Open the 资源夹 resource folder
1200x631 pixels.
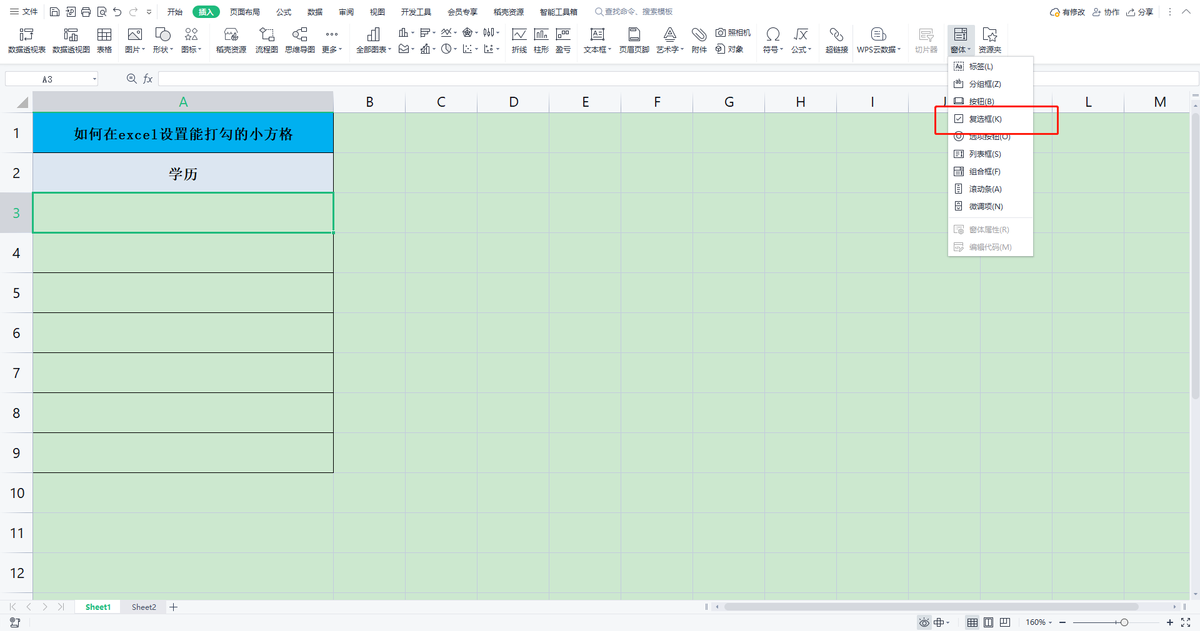[x=990, y=40]
